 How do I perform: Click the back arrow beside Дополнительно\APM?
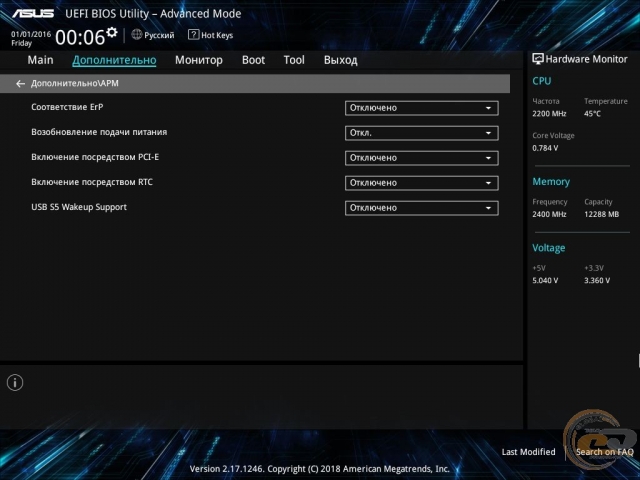(x=20, y=84)
